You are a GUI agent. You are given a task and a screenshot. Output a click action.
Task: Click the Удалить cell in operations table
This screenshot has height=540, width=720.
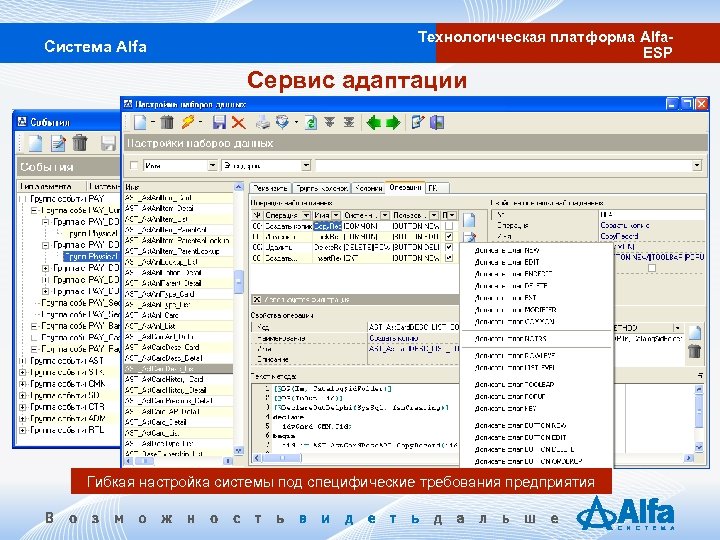286,247
